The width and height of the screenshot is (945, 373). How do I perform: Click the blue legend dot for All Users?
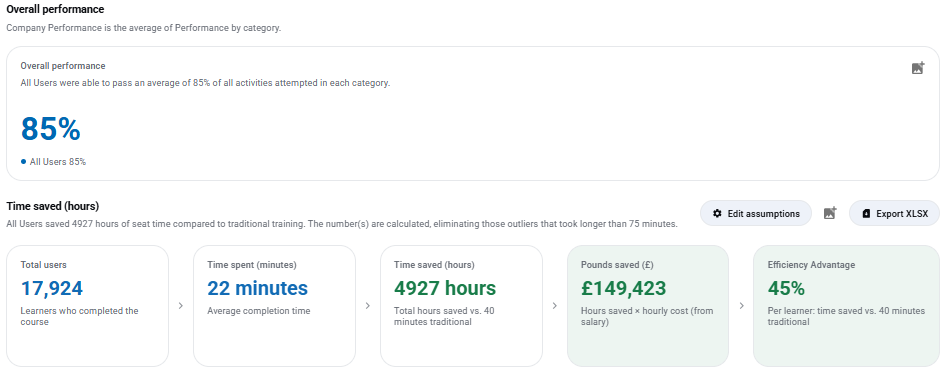pyautogui.click(x=24, y=161)
